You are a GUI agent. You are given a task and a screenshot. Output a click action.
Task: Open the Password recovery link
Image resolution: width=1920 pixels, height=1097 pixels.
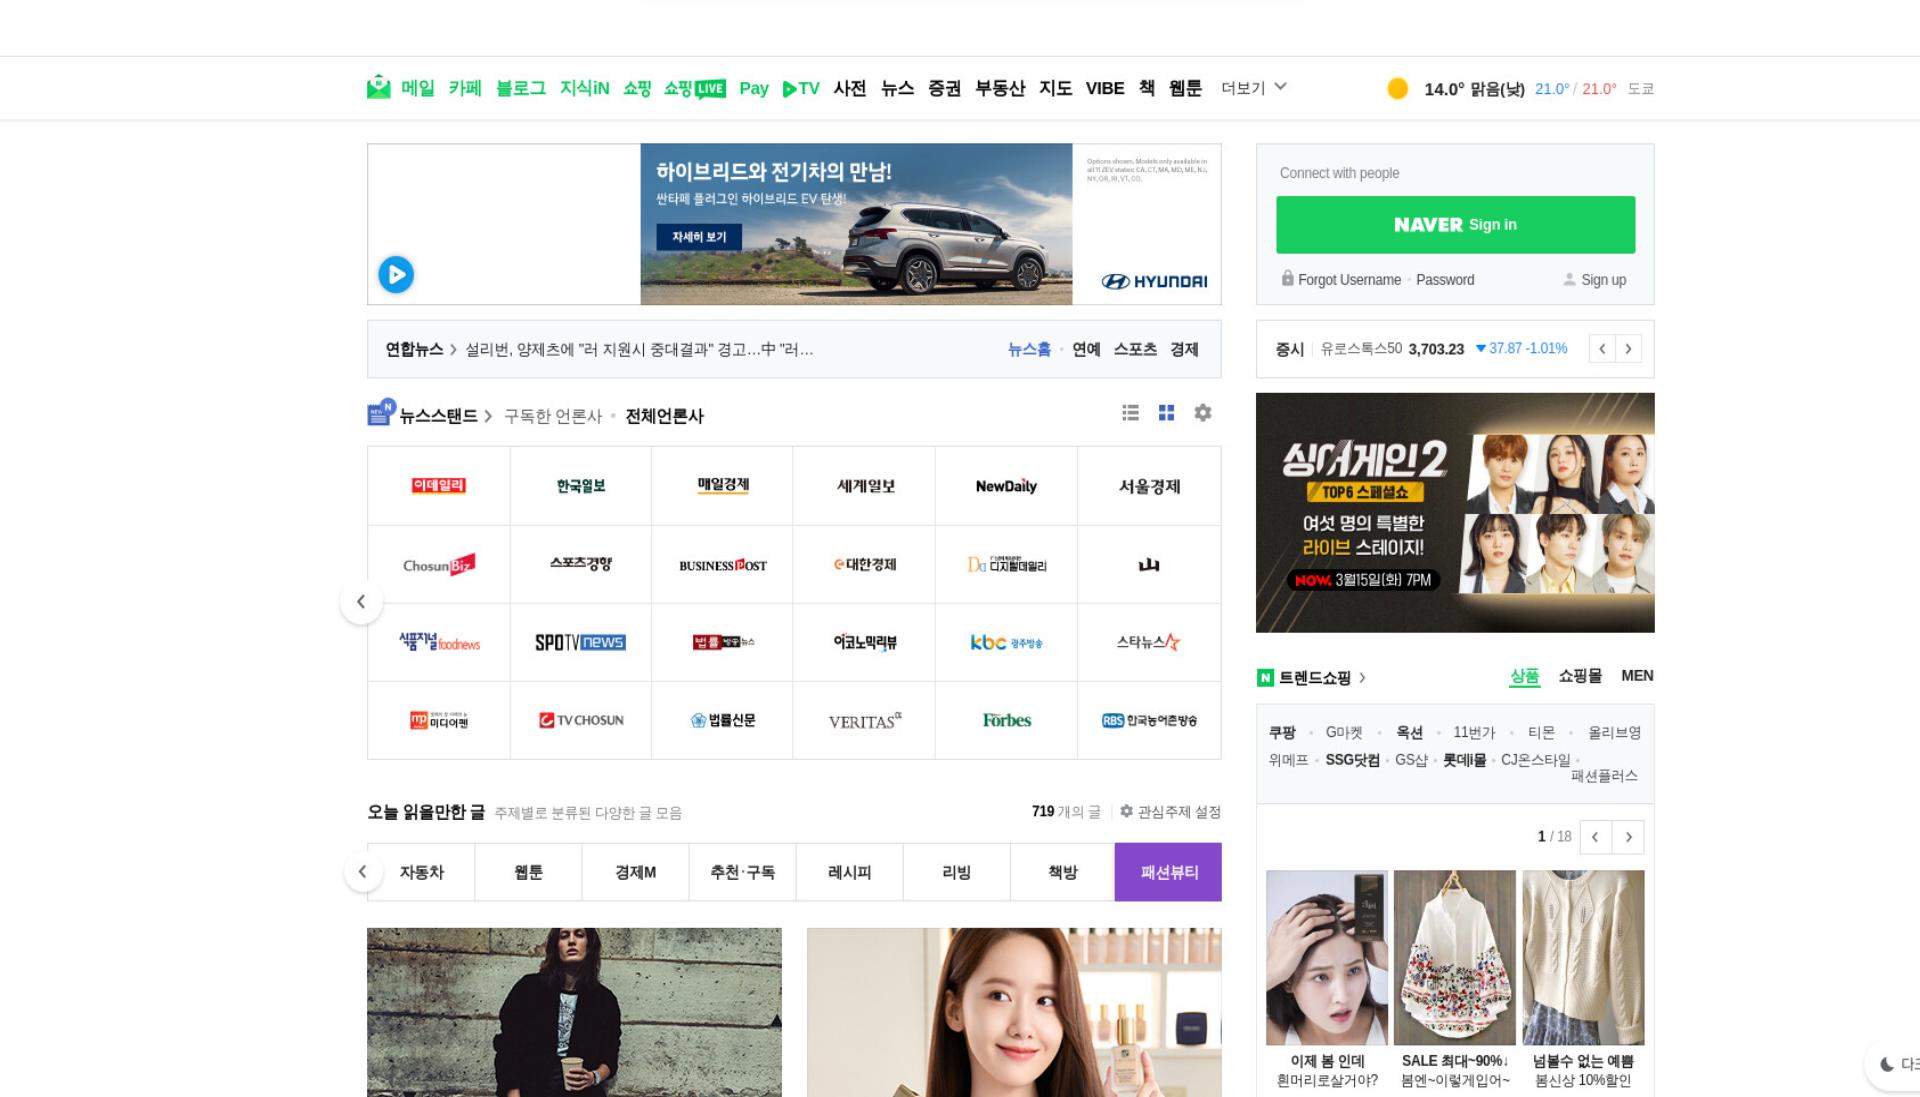[x=1445, y=280]
